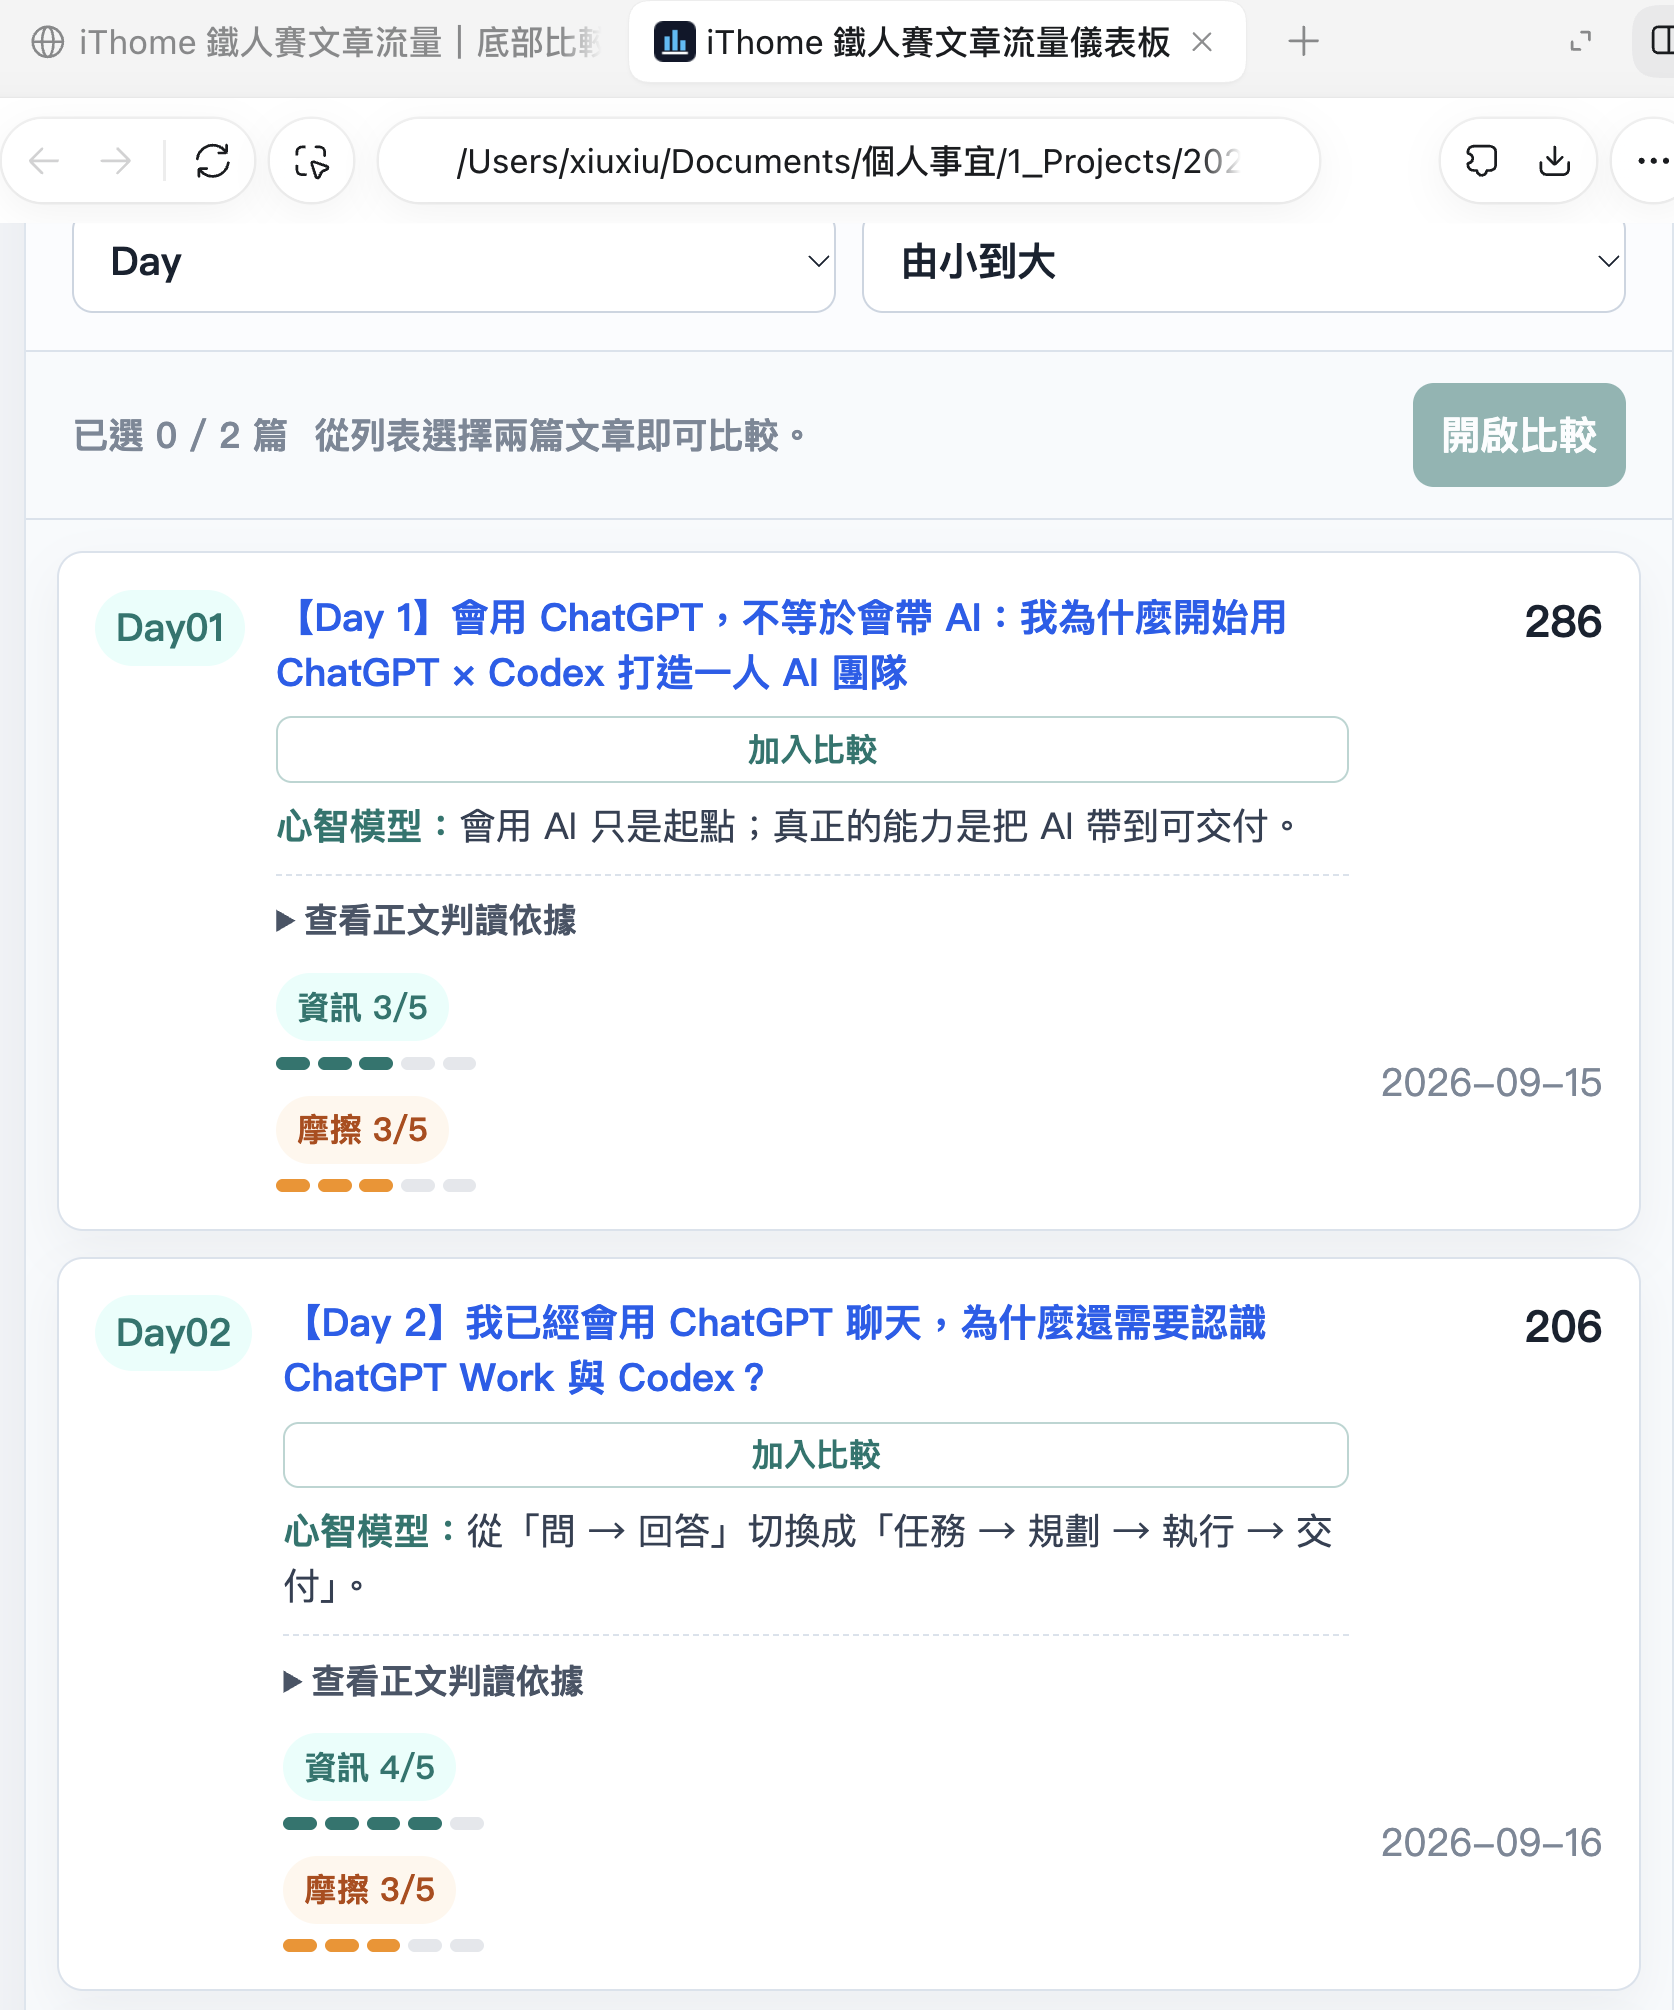This screenshot has width=1674, height=2010.
Task: Go forward with the browser forward arrow
Action: [116, 160]
